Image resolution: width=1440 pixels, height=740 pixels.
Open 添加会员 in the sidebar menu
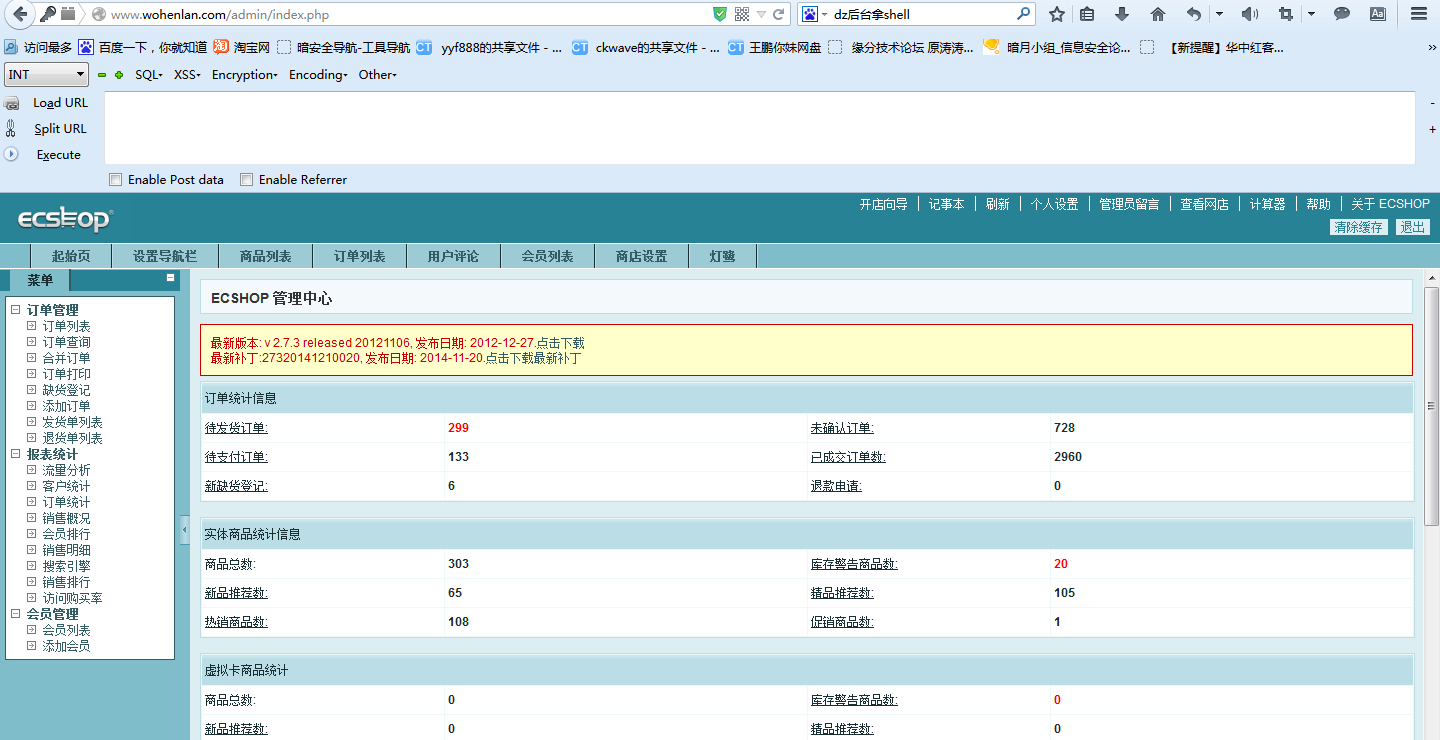(x=67, y=646)
